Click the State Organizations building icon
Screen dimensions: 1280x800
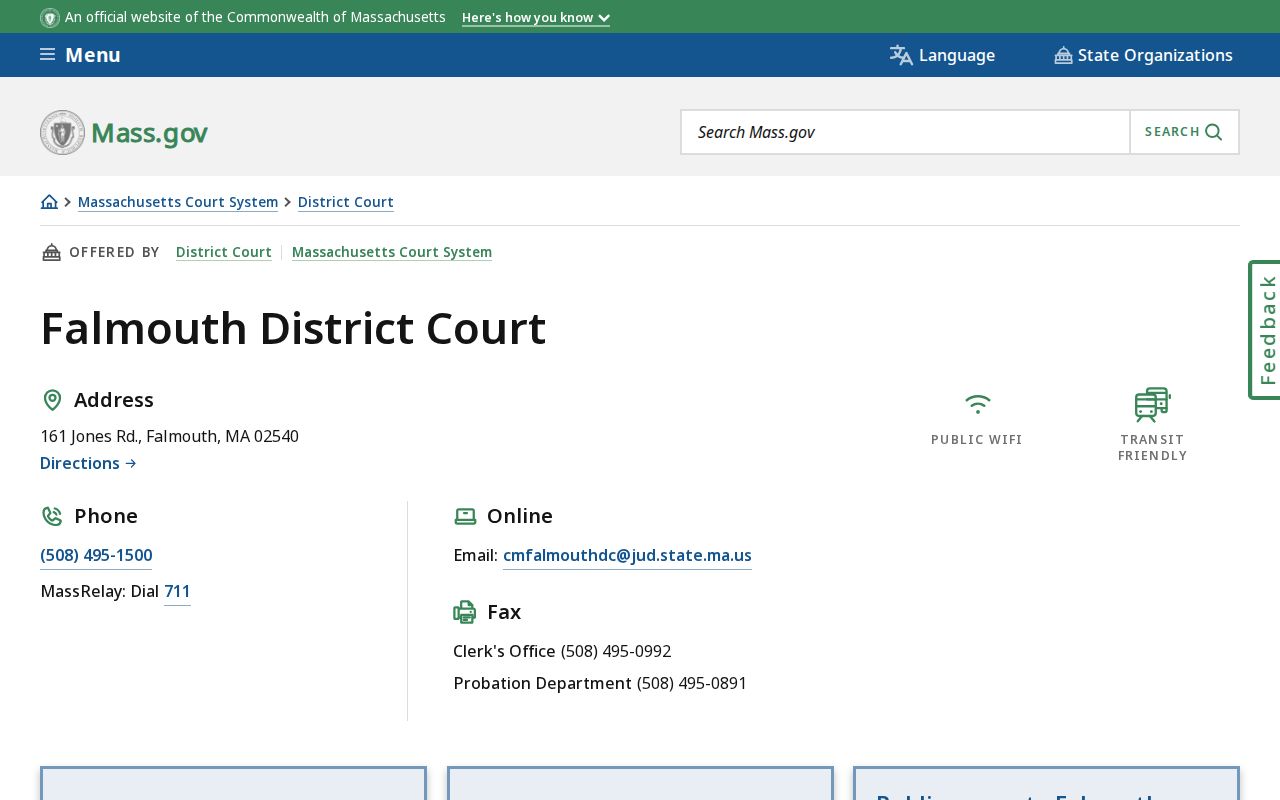[x=1063, y=55]
